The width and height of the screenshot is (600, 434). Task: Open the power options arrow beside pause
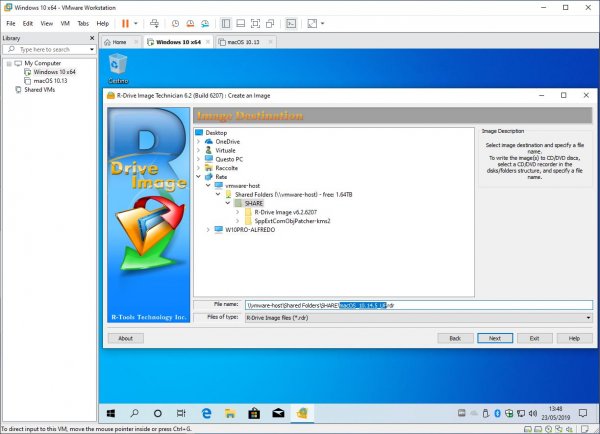coord(135,23)
